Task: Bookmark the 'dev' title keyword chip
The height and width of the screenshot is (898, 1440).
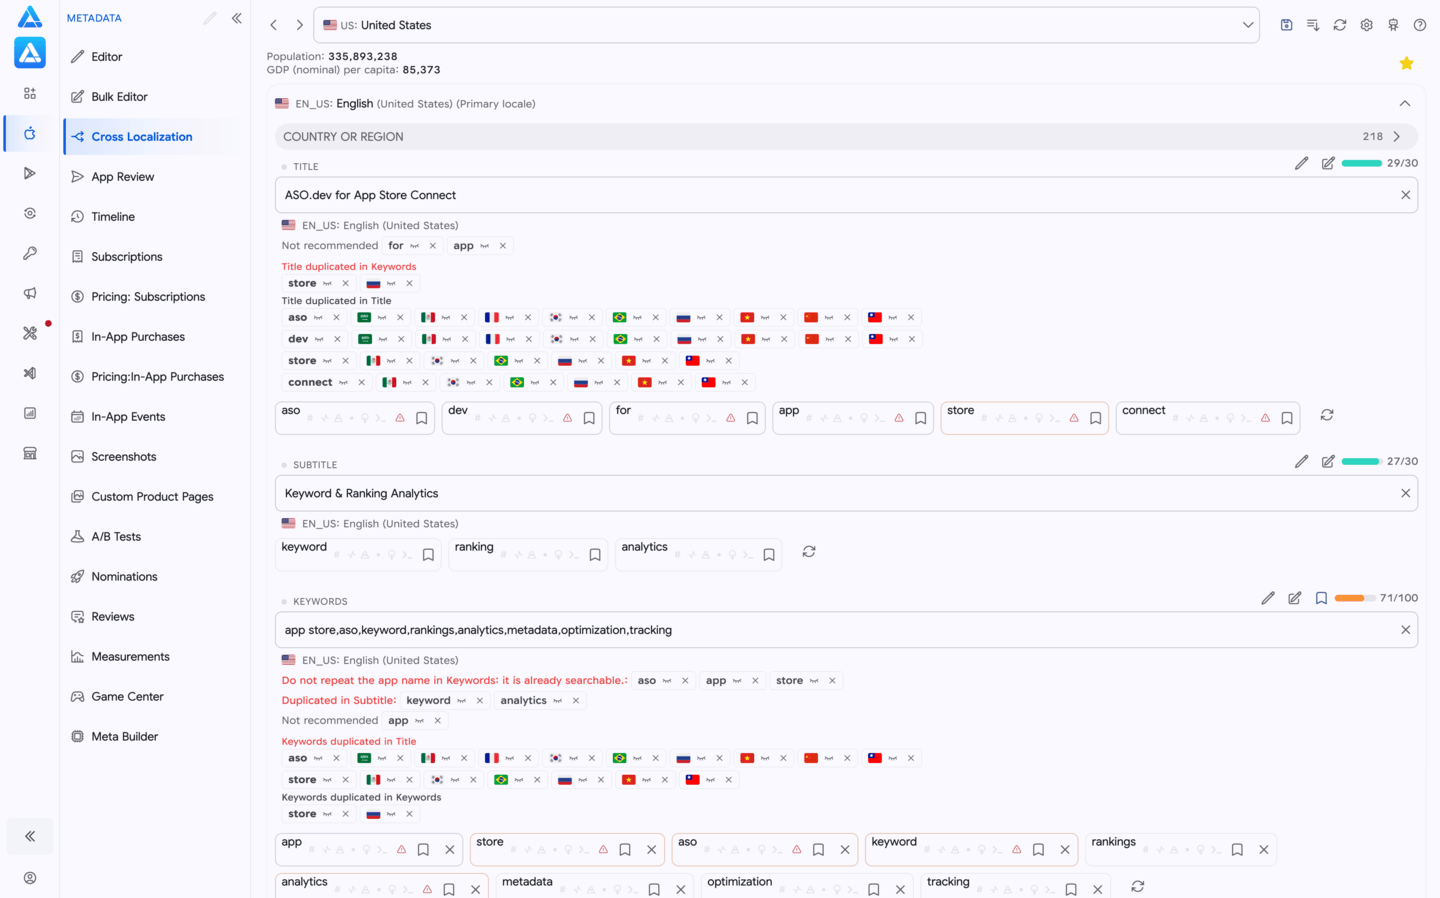Action: tap(589, 419)
